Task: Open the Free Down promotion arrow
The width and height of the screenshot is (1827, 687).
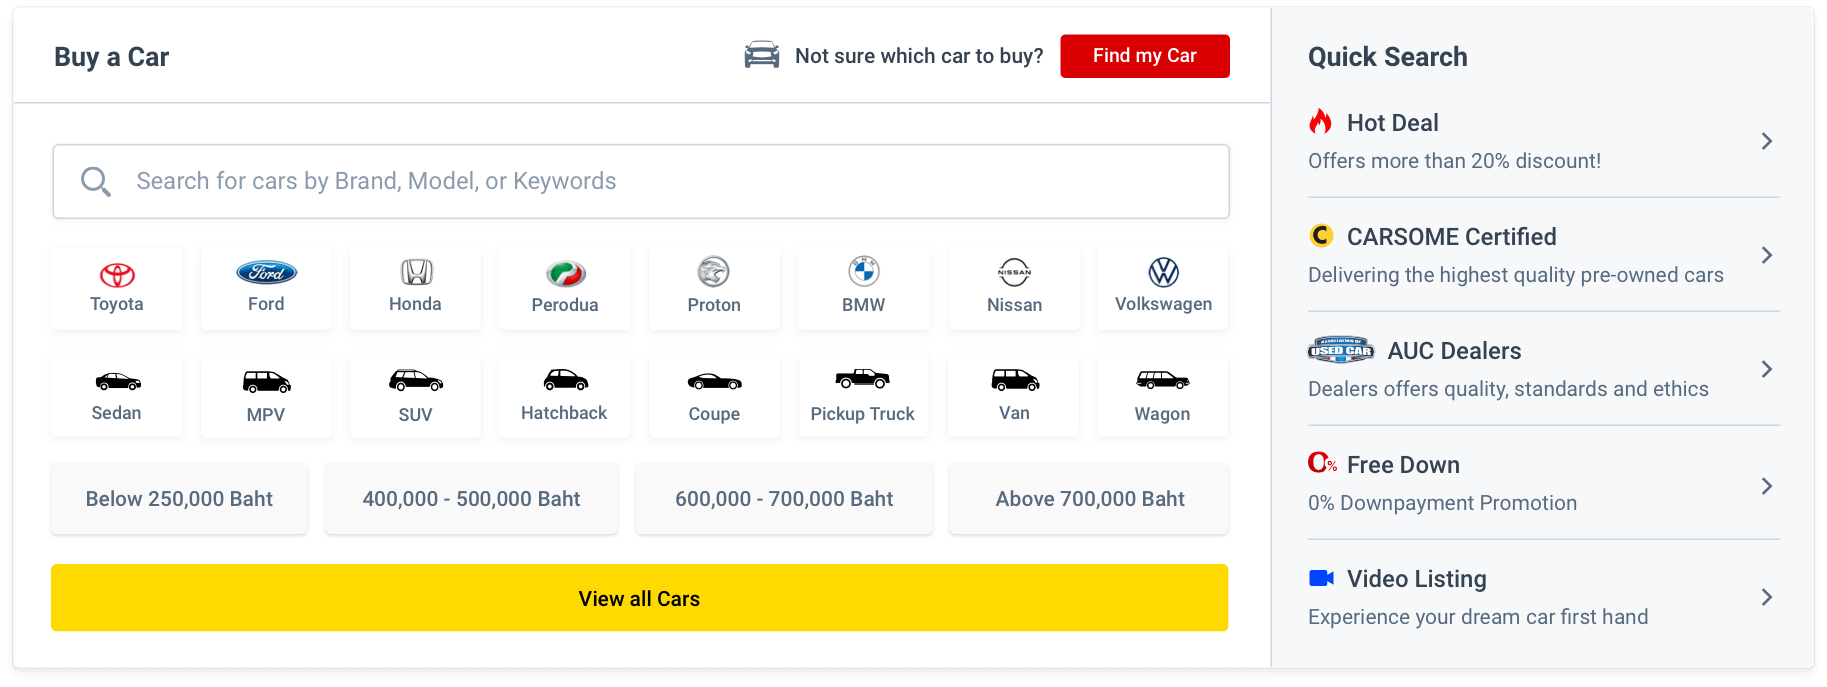Action: pyautogui.click(x=1767, y=486)
